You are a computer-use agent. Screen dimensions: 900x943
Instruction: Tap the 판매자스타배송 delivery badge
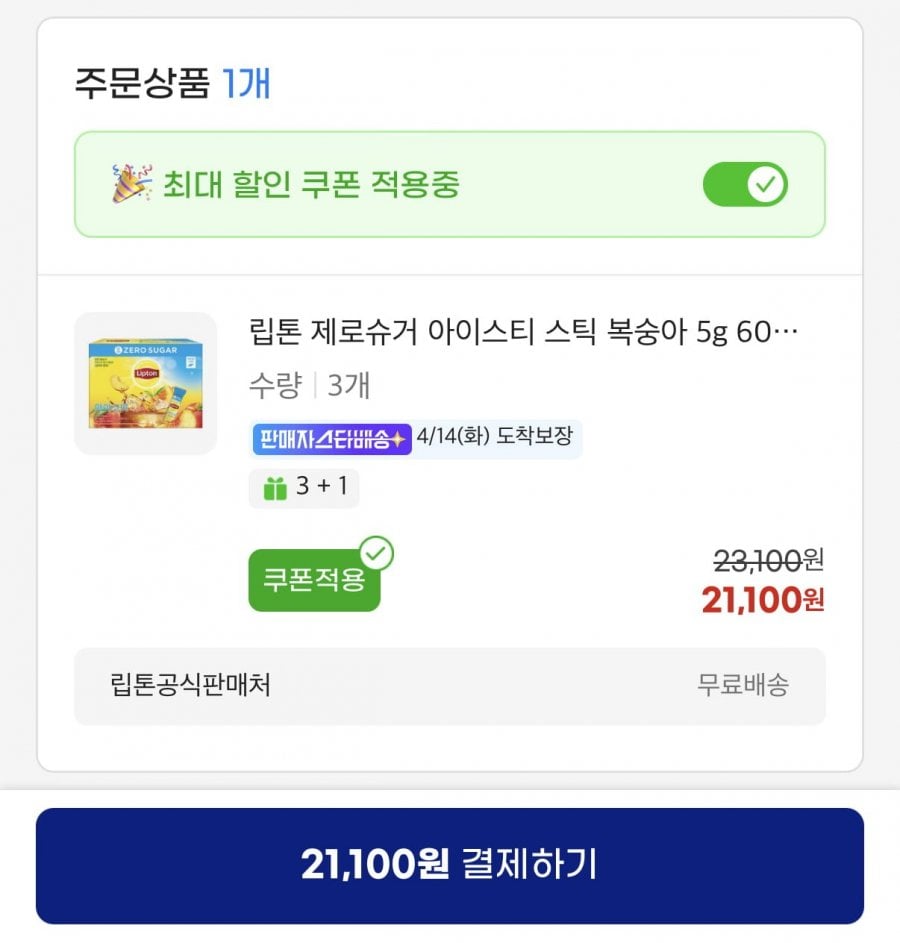pos(331,439)
